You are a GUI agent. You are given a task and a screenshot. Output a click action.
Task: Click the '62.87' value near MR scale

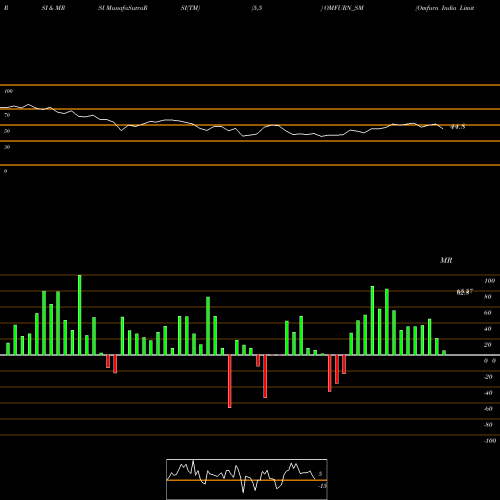pos(465,292)
